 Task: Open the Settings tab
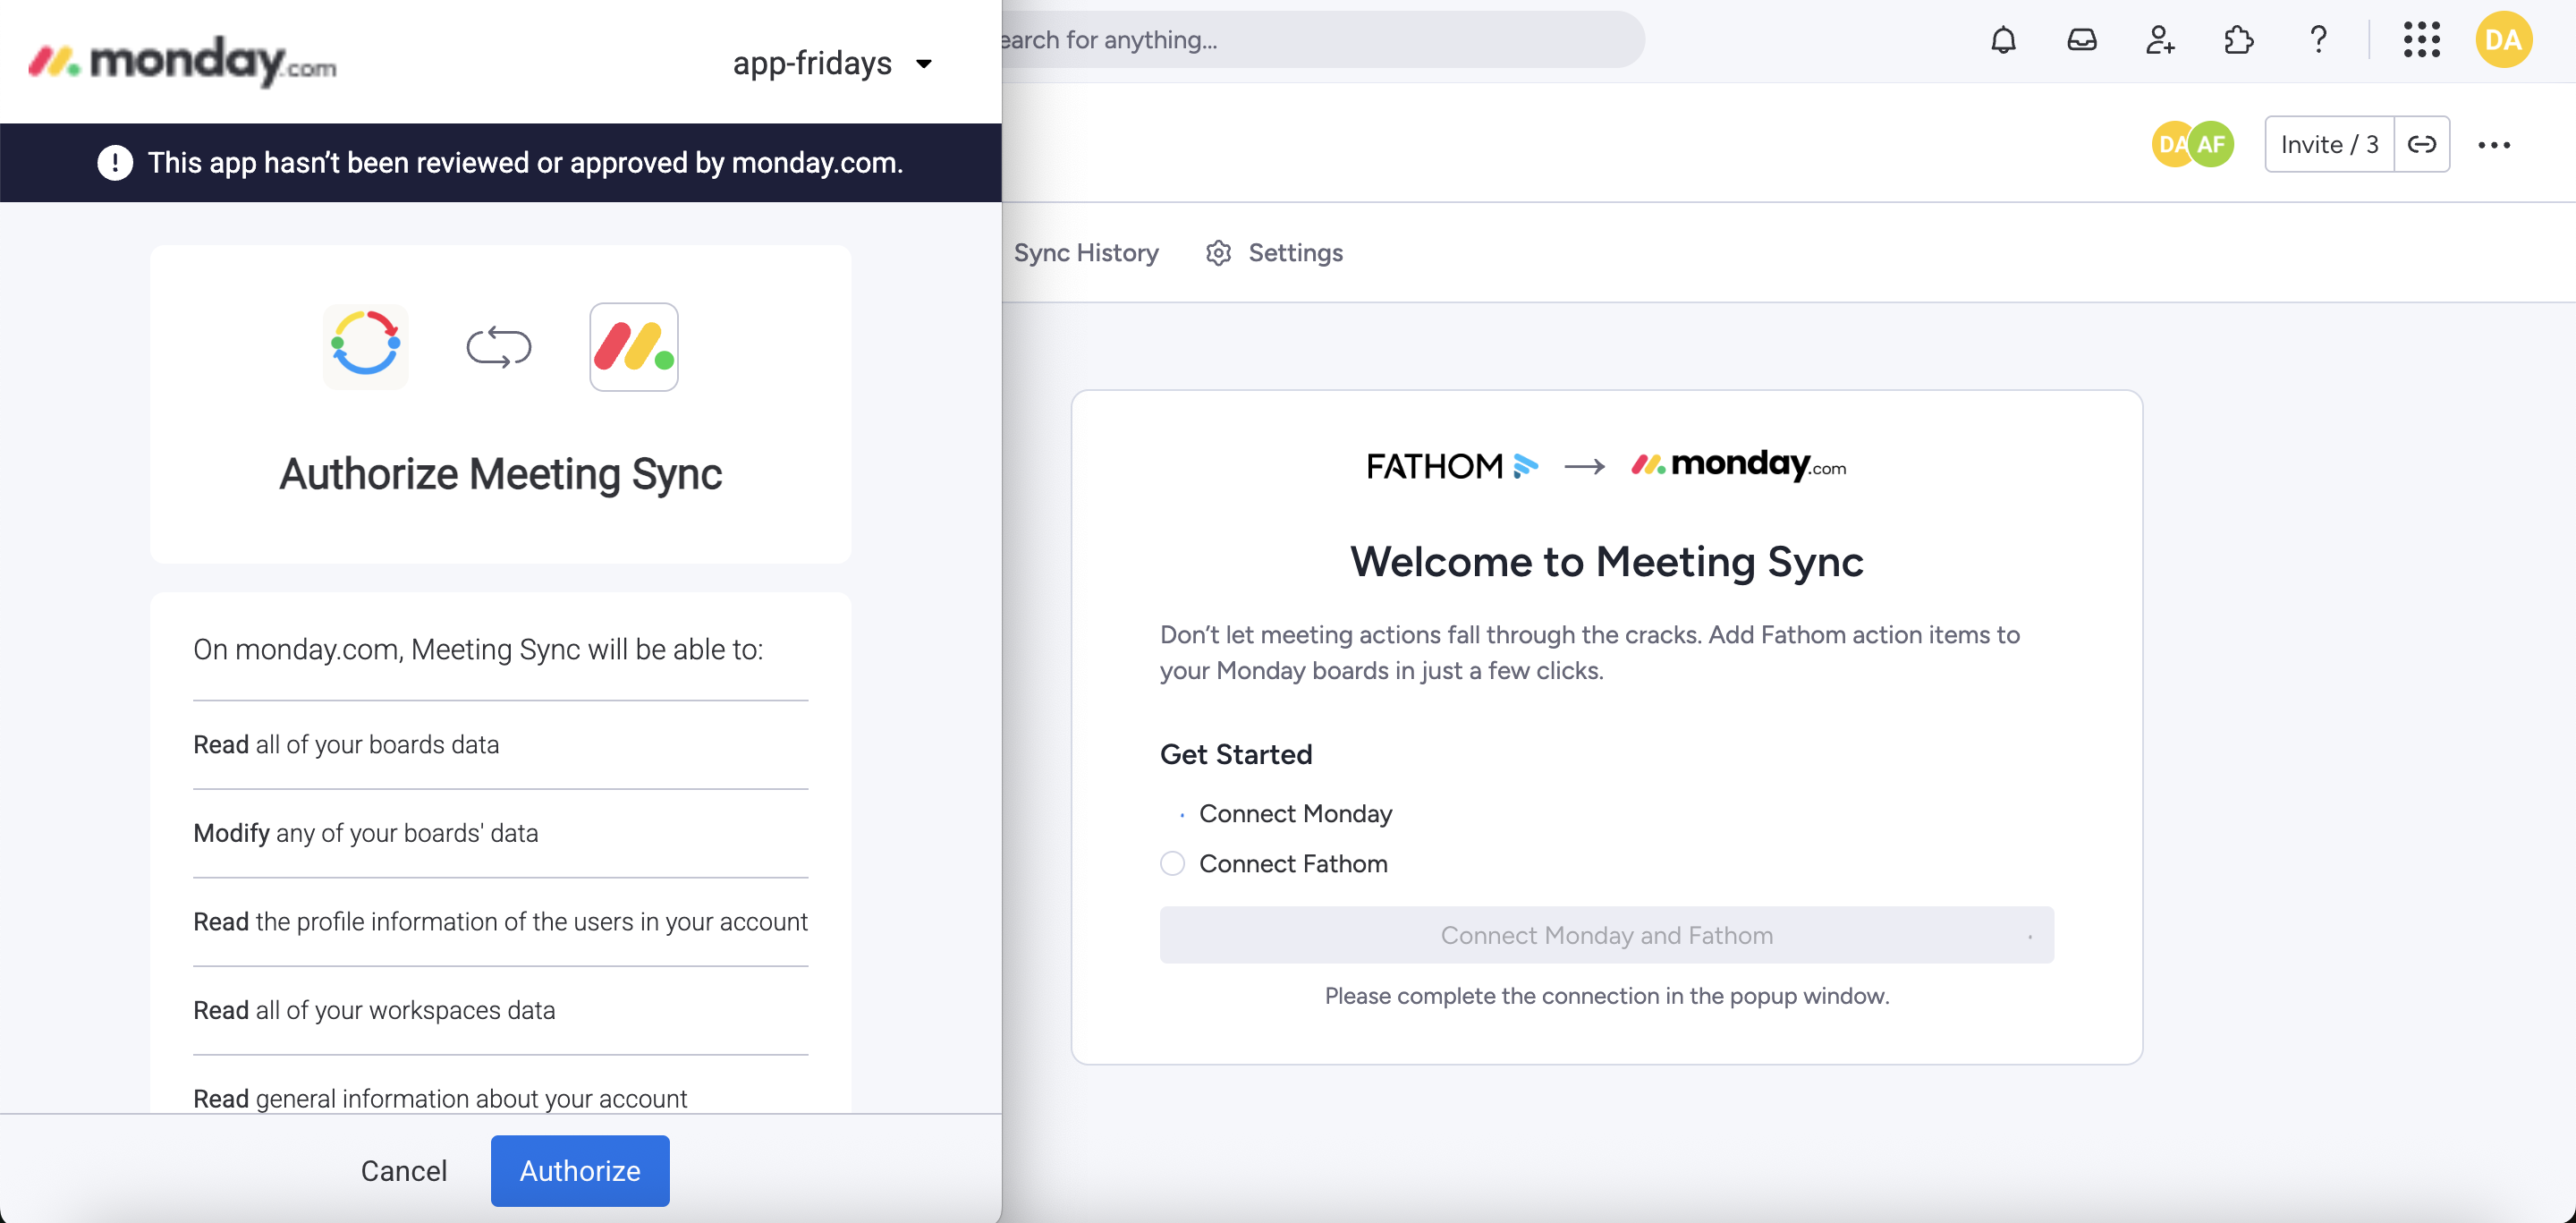[1274, 253]
